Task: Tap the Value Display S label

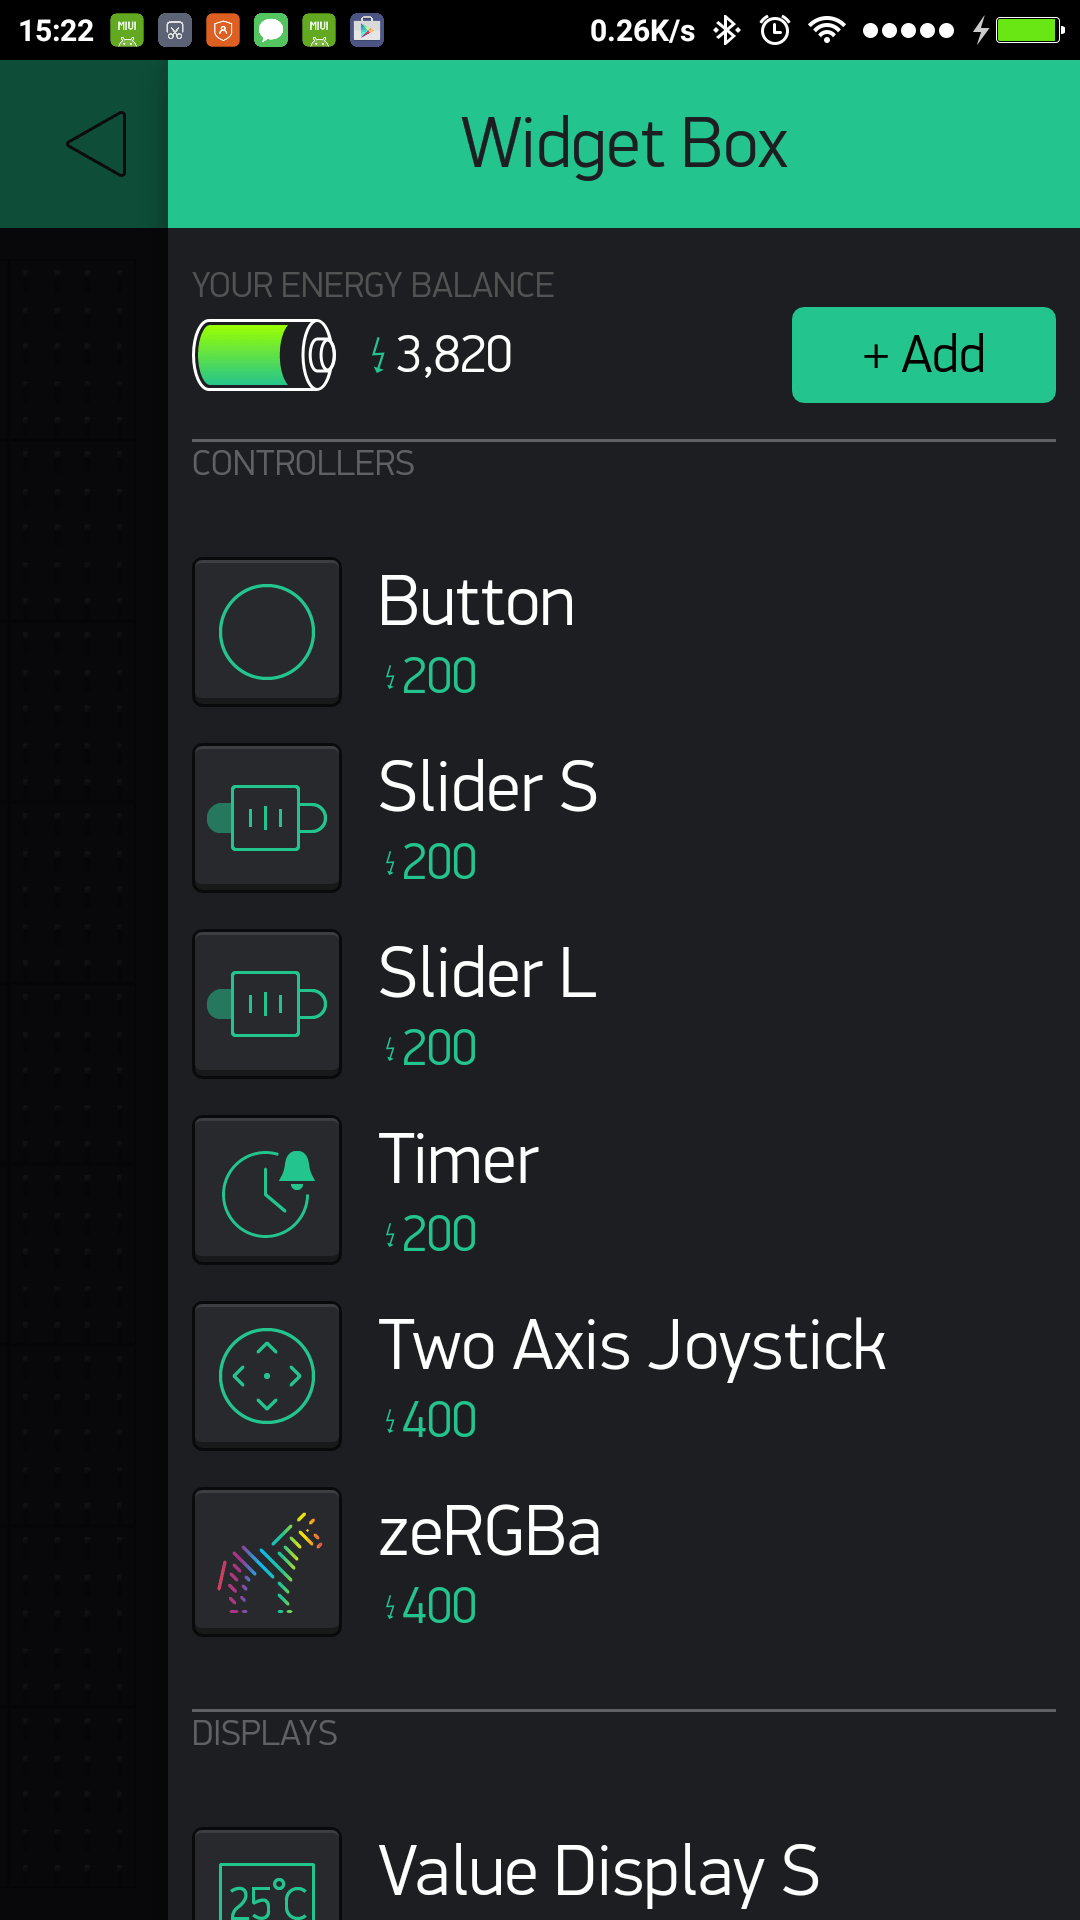Action: pyautogui.click(x=599, y=1870)
